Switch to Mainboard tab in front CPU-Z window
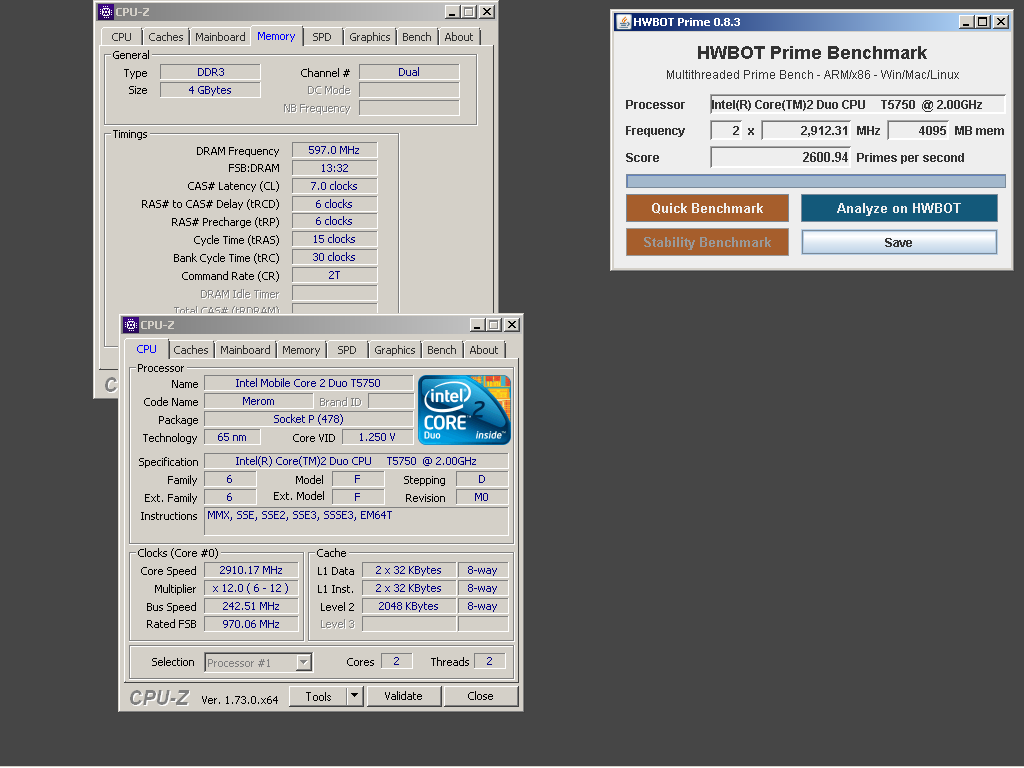 [x=245, y=350]
